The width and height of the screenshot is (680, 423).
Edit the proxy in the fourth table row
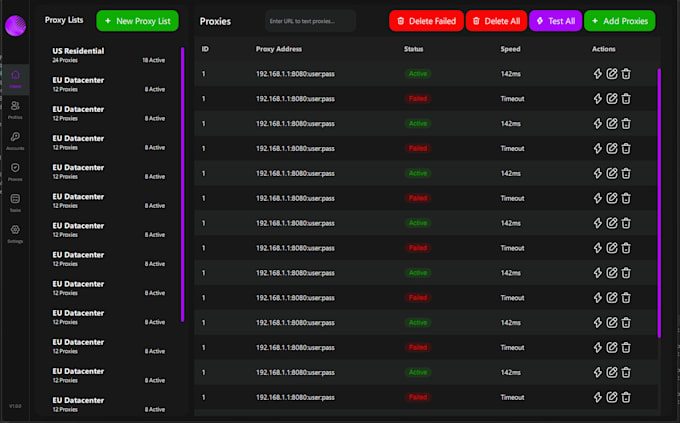612,148
